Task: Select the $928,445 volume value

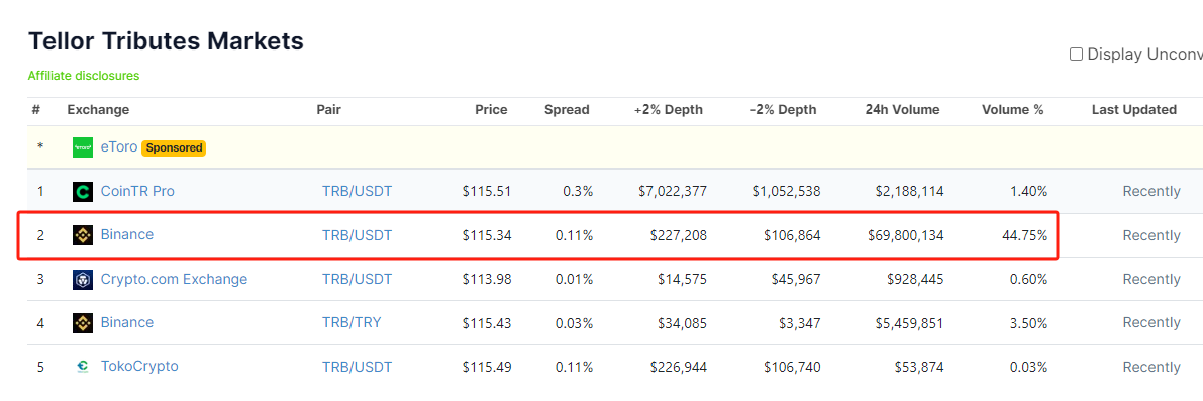Action: (x=915, y=279)
